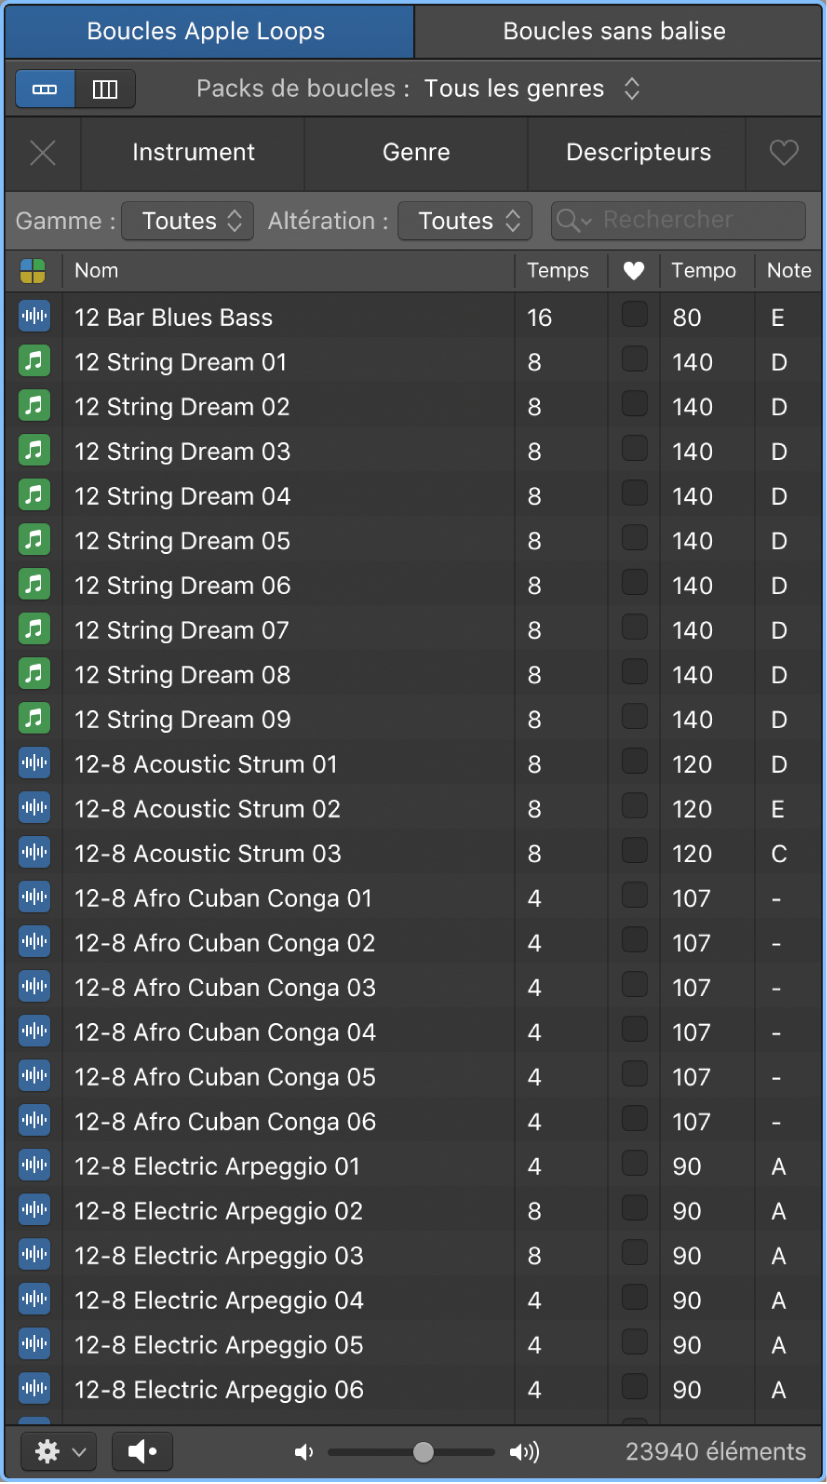This screenshot has height=1484, width=827.
Task: Click audio icon for 12-8 Acoustic Strum 01
Action: (34, 764)
